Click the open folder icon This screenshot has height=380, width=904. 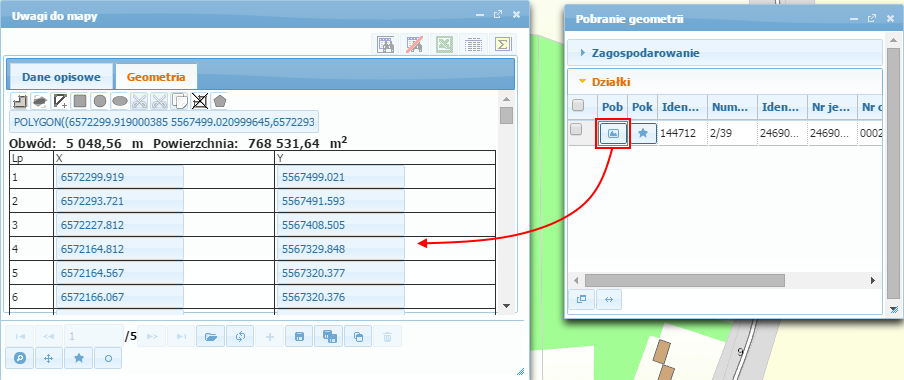tap(210, 337)
